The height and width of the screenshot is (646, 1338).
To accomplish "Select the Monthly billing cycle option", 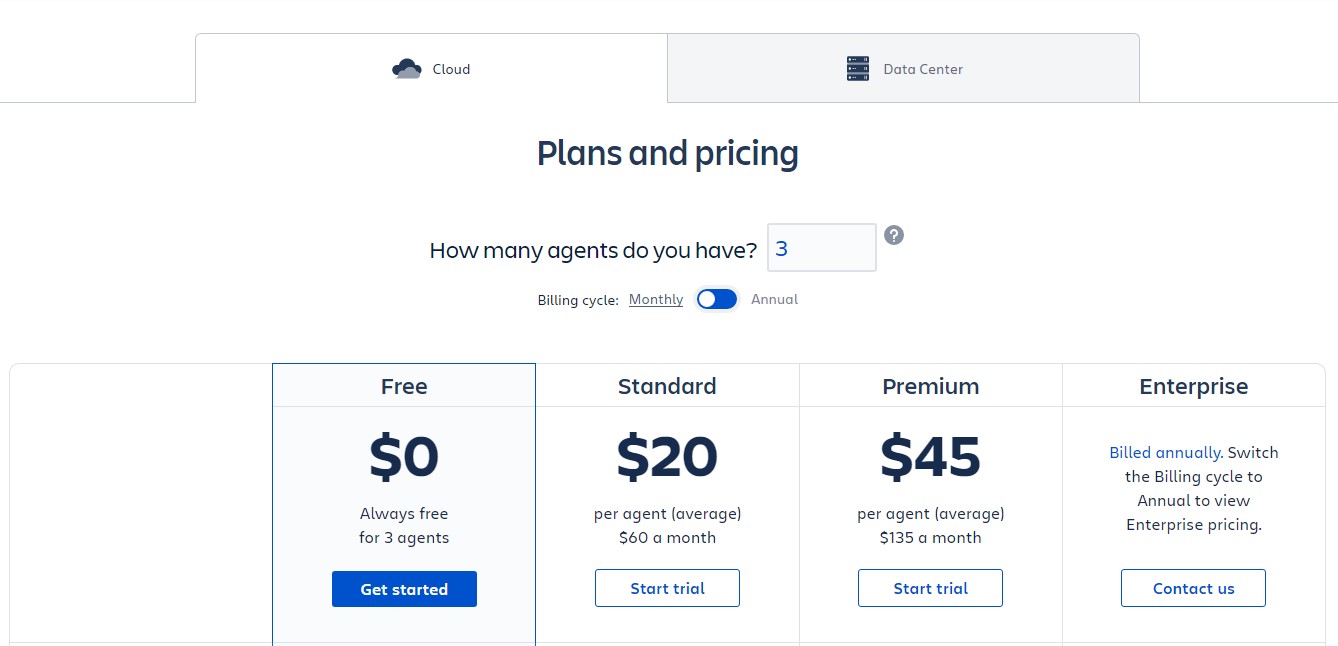I will click(x=656, y=299).
